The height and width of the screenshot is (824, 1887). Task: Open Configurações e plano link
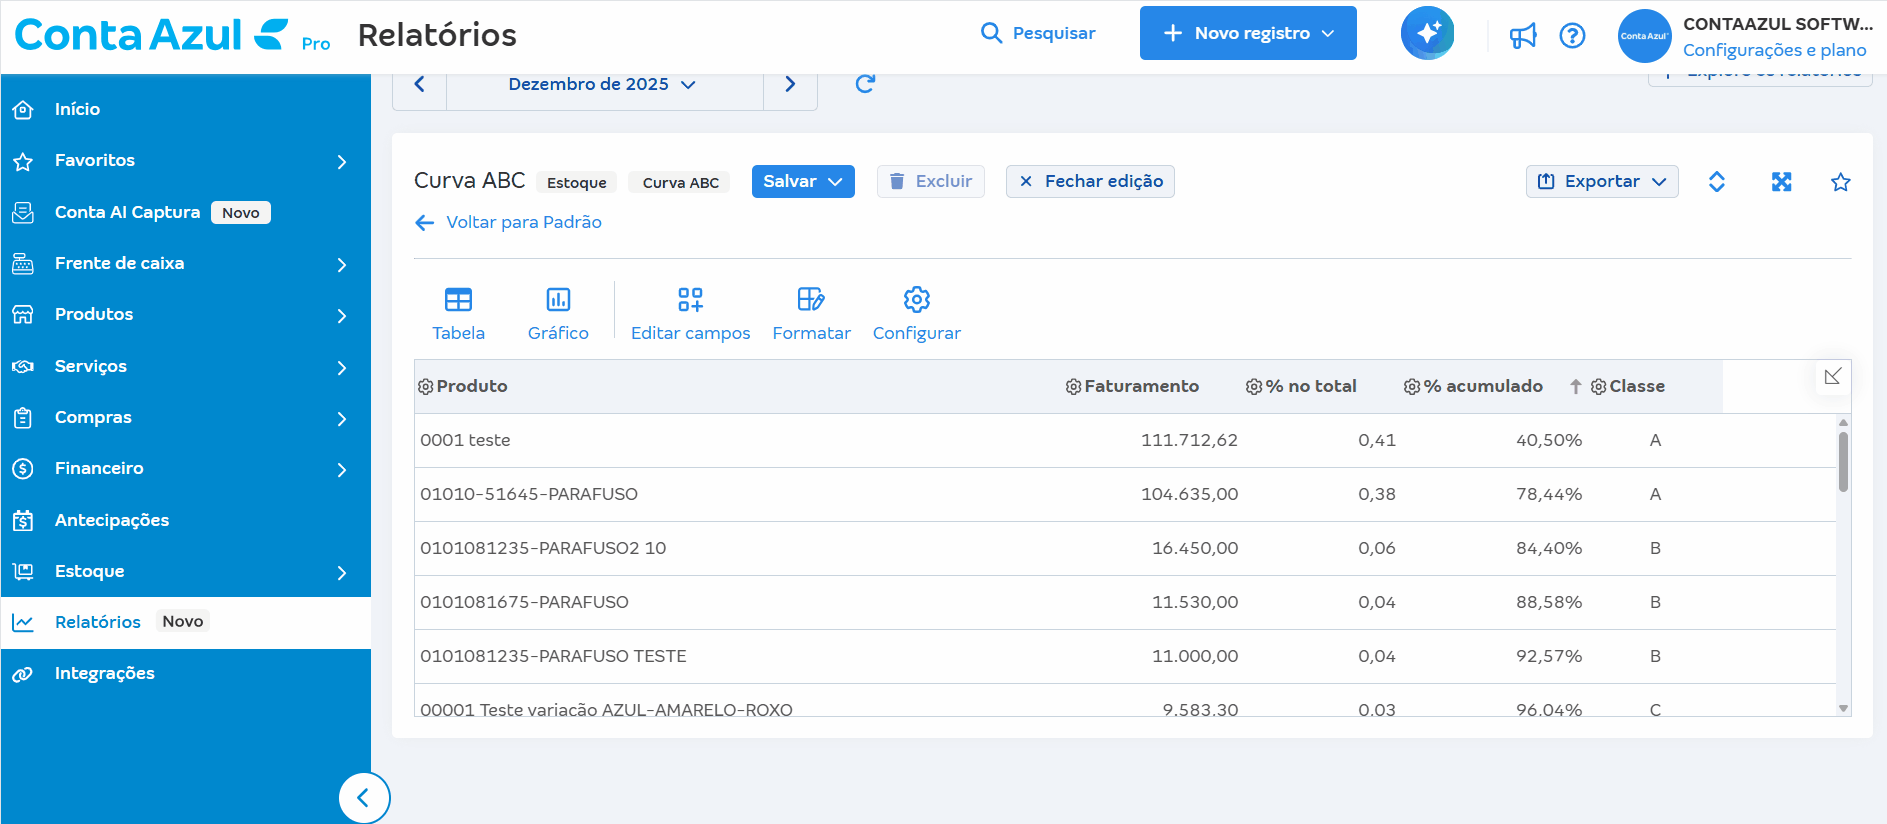coord(1774,50)
